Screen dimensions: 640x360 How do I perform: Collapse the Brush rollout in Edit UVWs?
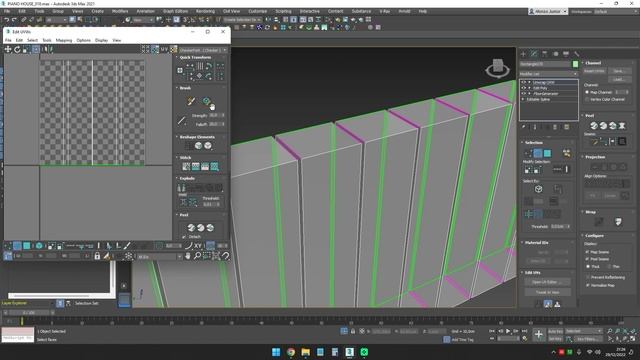[x=185, y=88]
